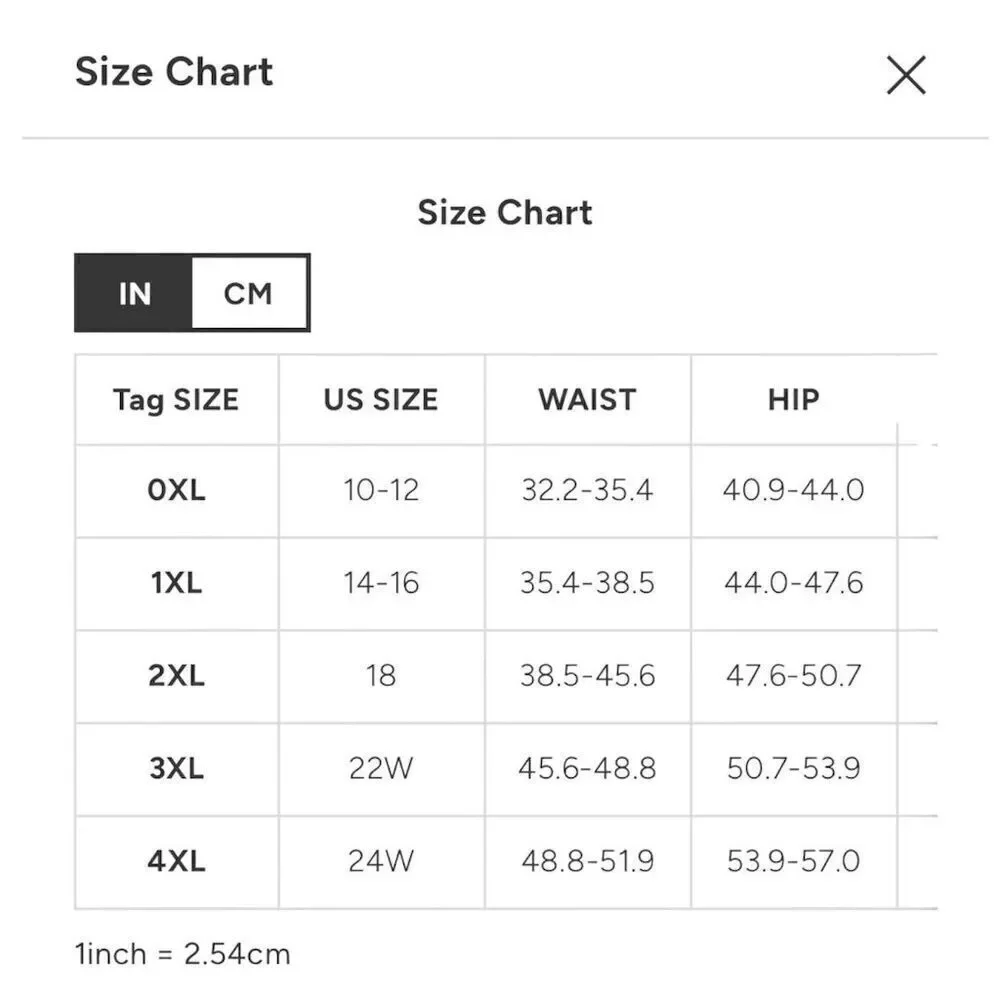The height and width of the screenshot is (1000, 1000).
Task: Click the 24W US size cell
Action: (x=381, y=861)
